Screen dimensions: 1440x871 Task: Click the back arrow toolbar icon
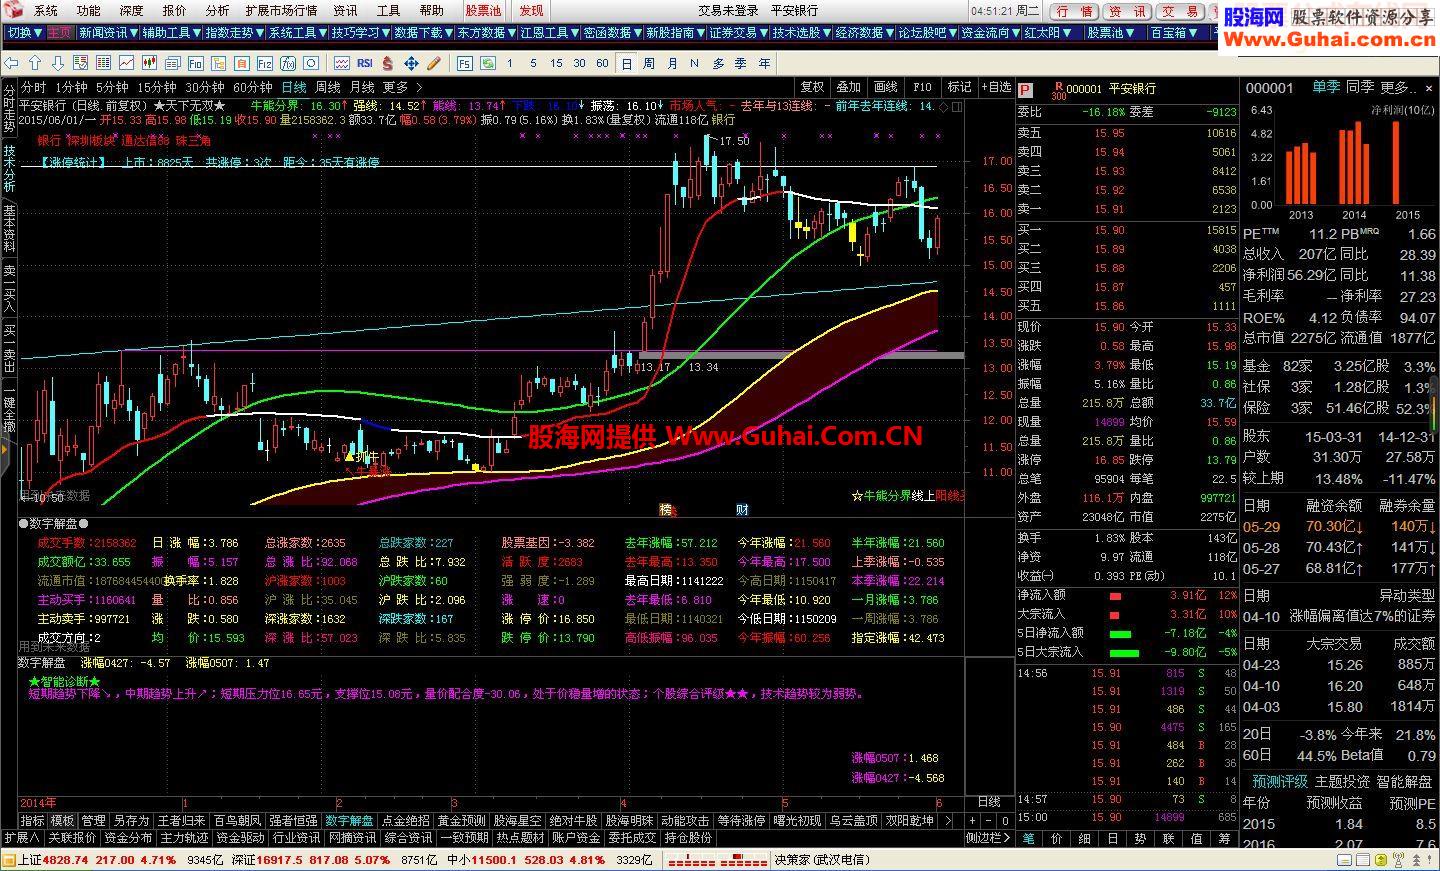(11, 63)
